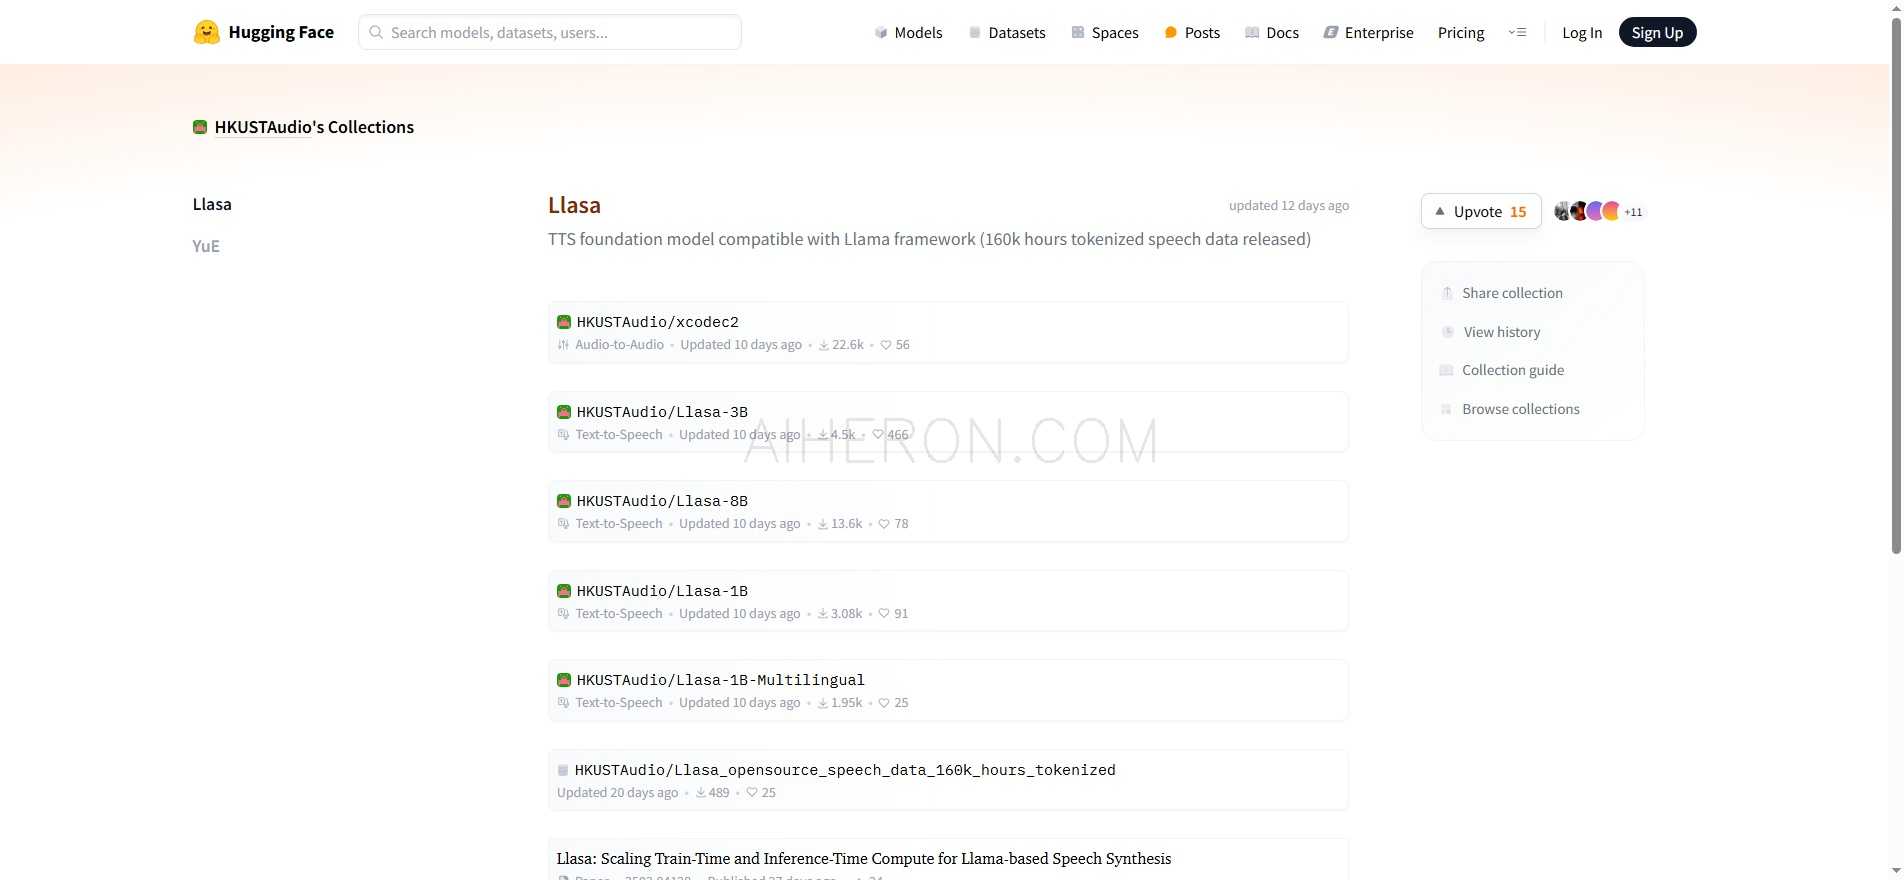The width and height of the screenshot is (1904, 880).
Task: Click xcodec2 download count 22.6k icon
Action: point(824,345)
